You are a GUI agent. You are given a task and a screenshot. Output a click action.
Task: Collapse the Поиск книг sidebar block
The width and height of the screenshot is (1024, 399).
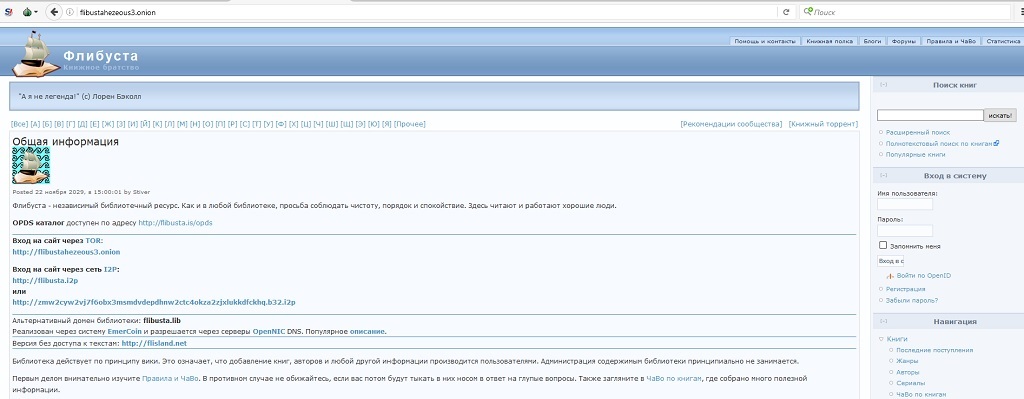coord(883,85)
